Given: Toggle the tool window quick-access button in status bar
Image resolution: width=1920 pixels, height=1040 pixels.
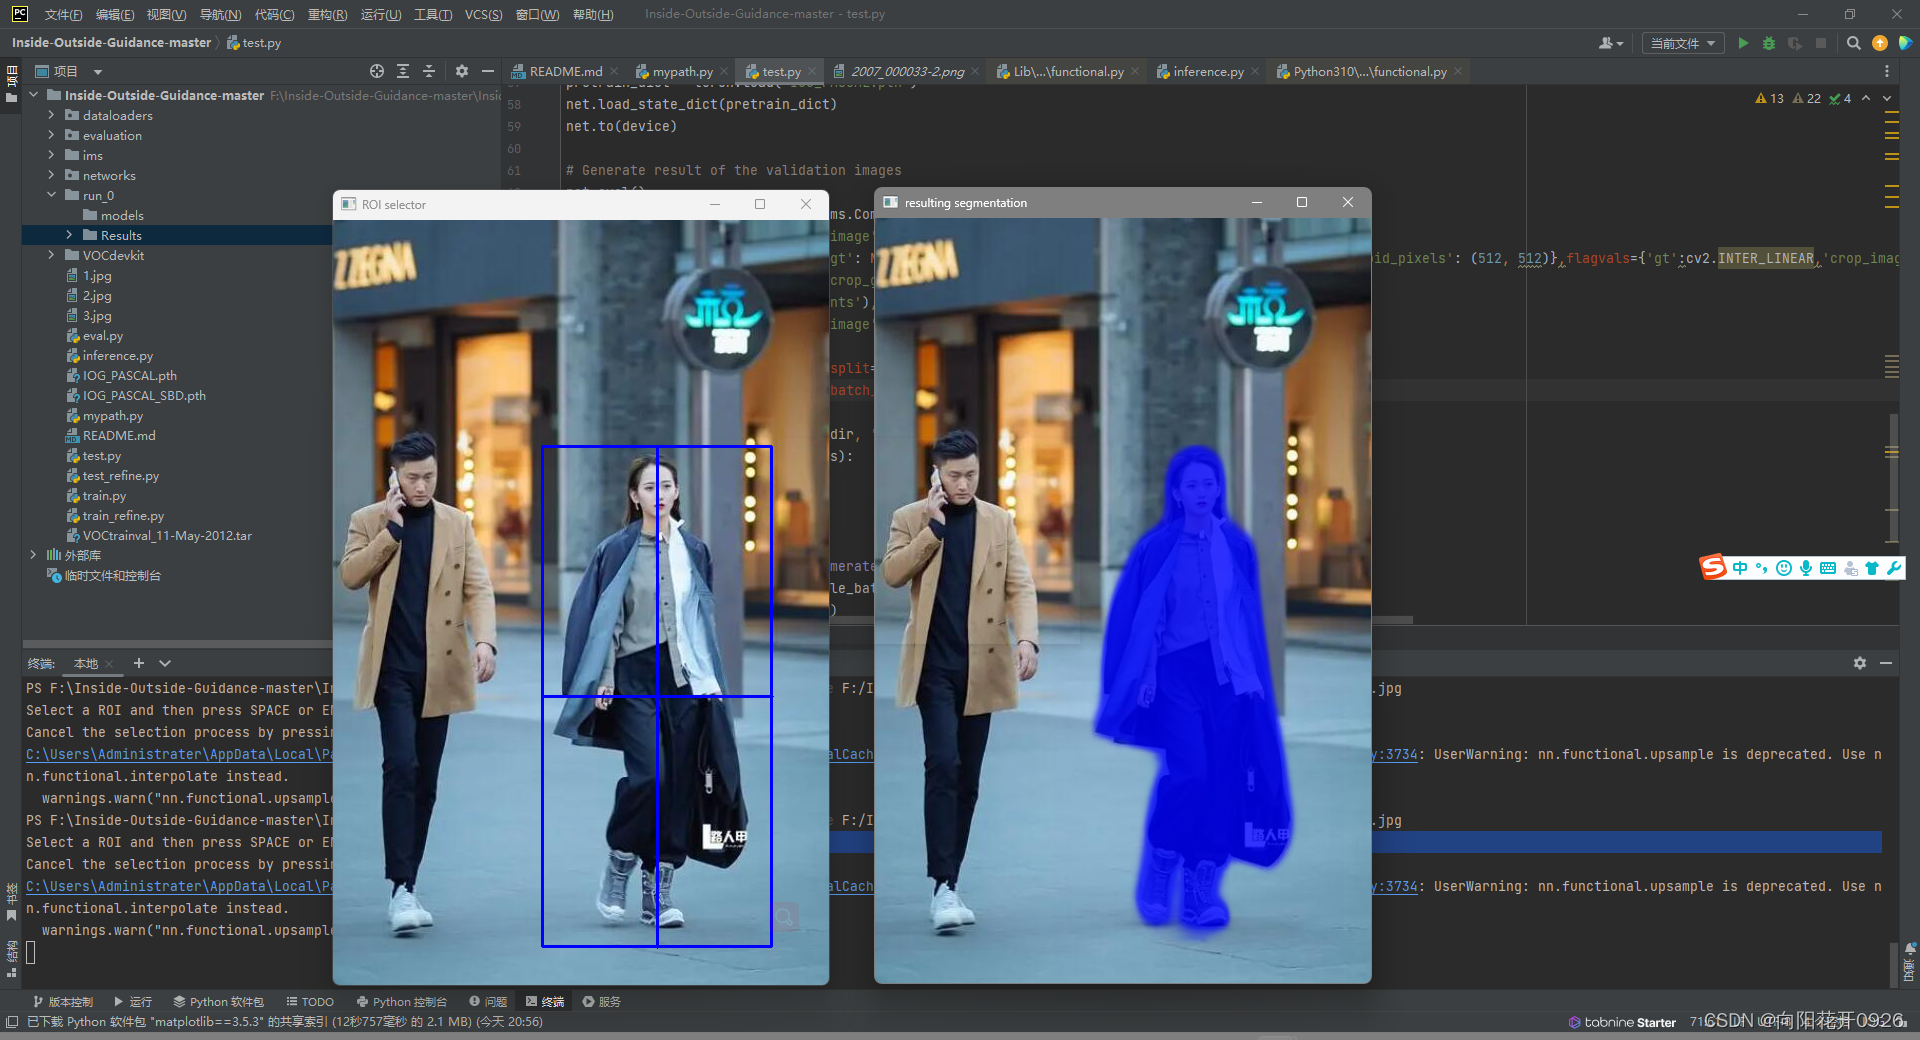Looking at the screenshot, I should 12,1021.
